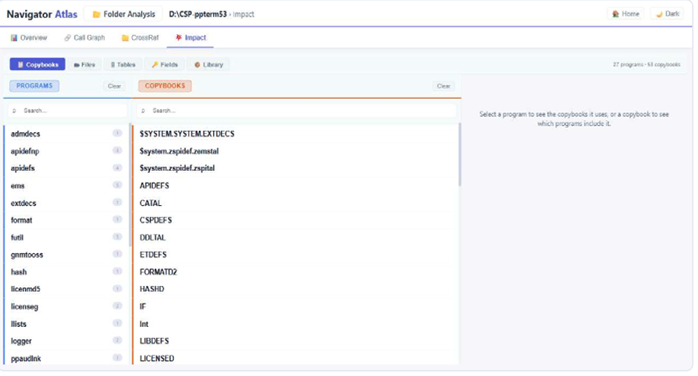Select the format program
This screenshot has height=376, width=698.
[x=67, y=220]
